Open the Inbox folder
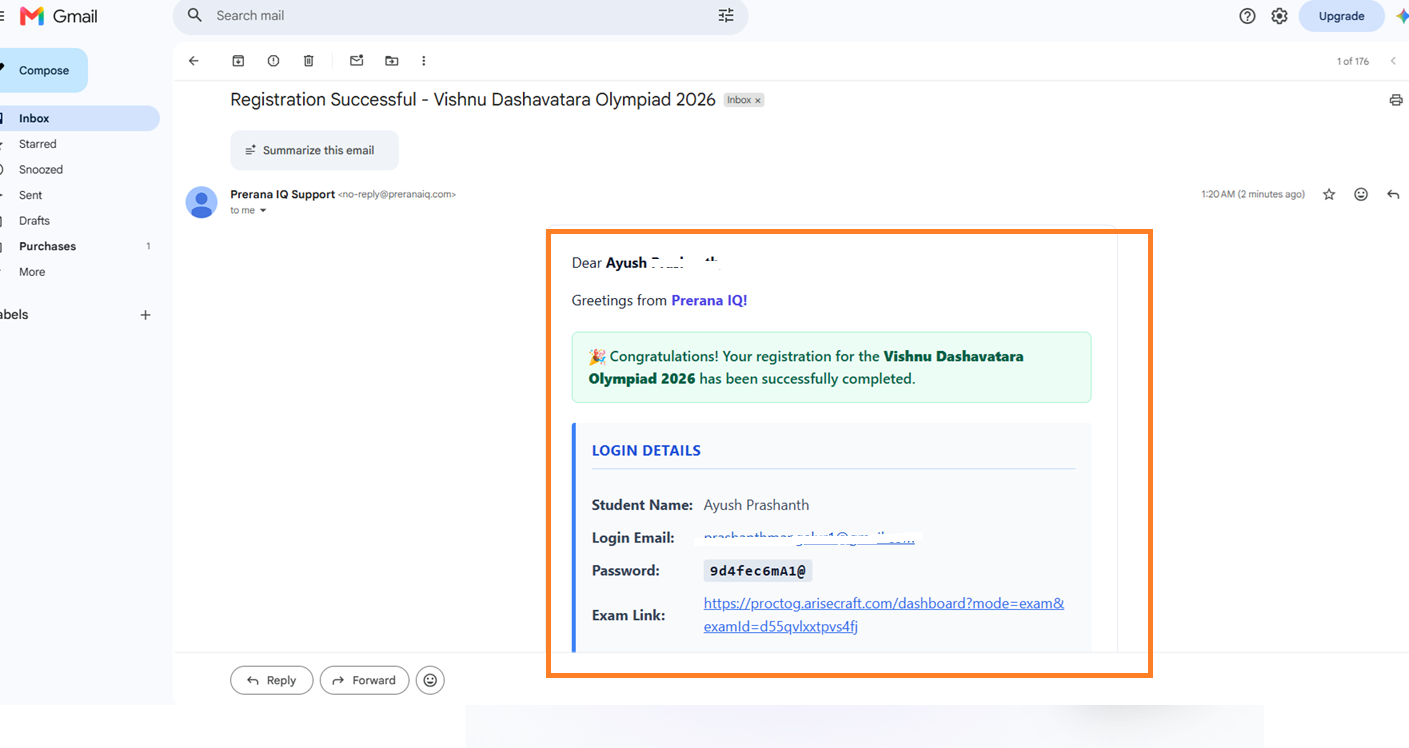The image size is (1409, 748). pos(80,118)
